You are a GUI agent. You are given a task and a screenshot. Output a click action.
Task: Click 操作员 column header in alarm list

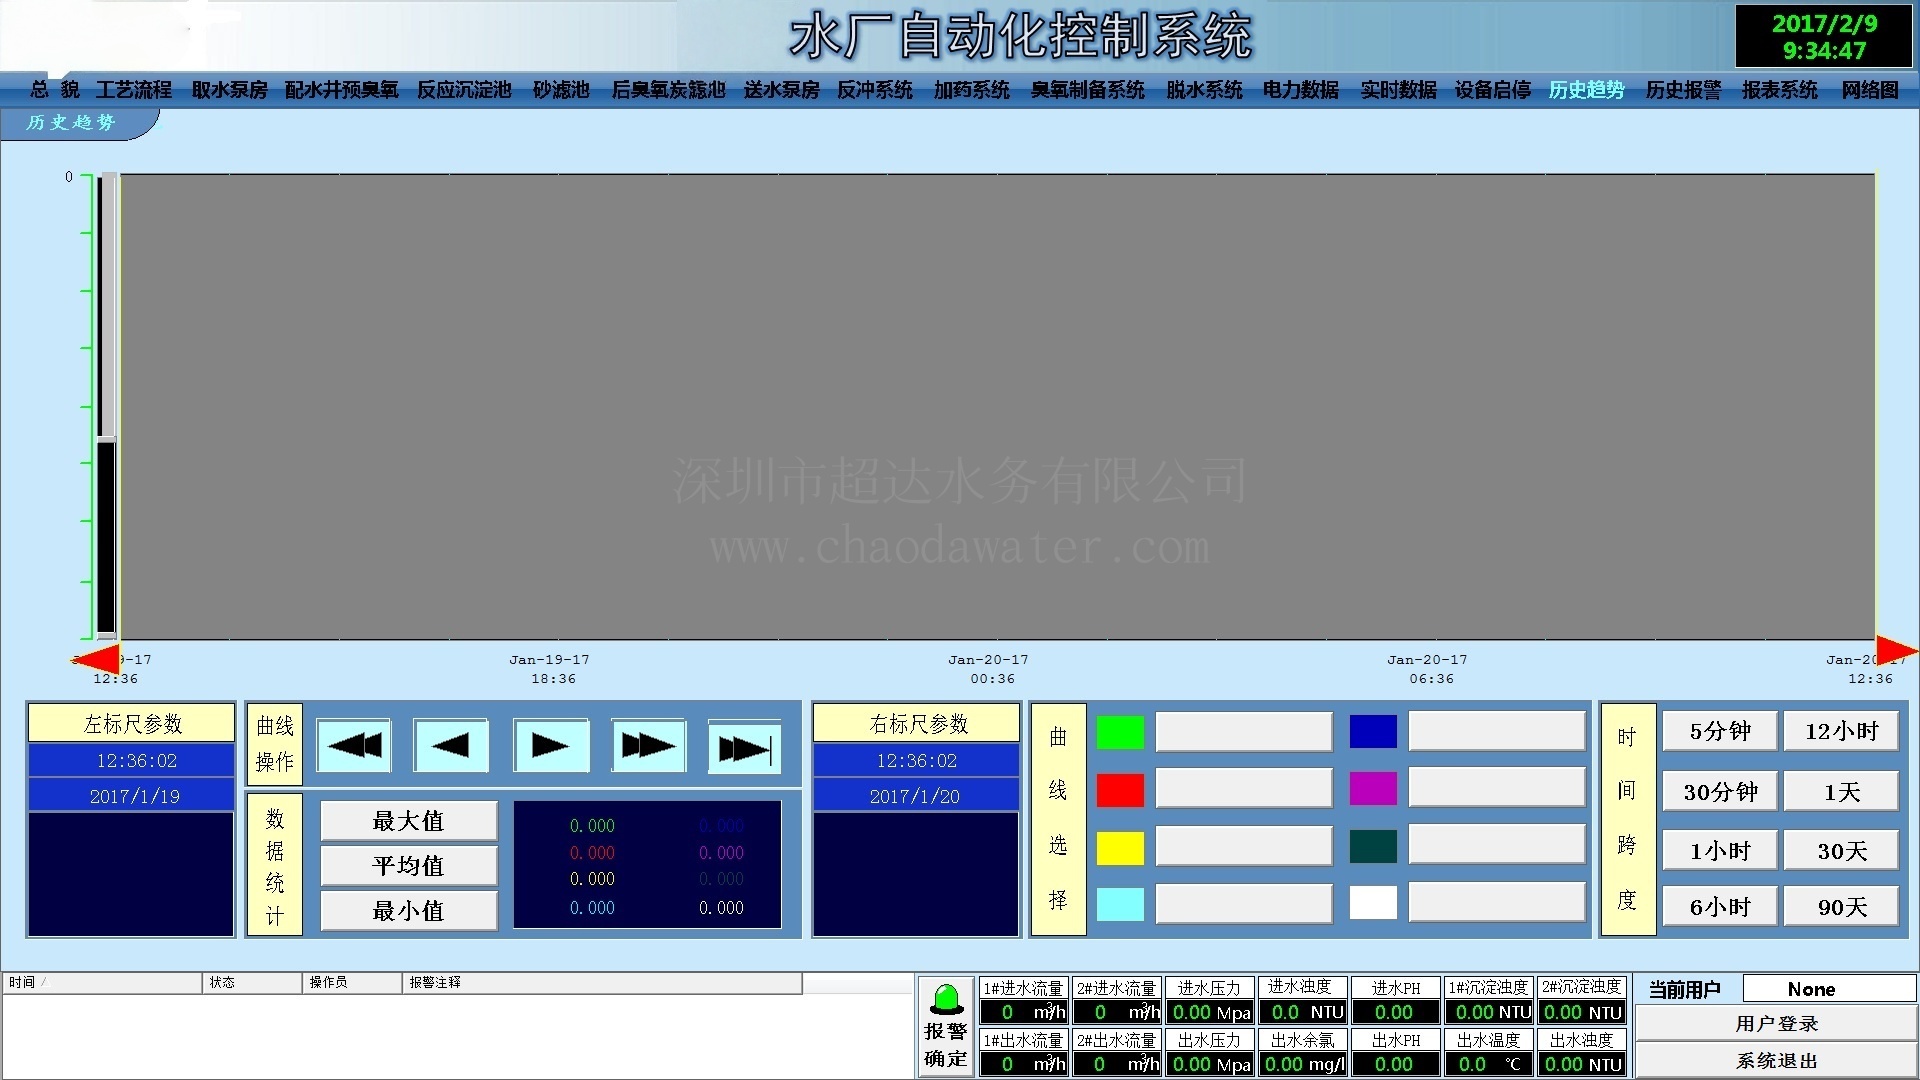[x=352, y=983]
